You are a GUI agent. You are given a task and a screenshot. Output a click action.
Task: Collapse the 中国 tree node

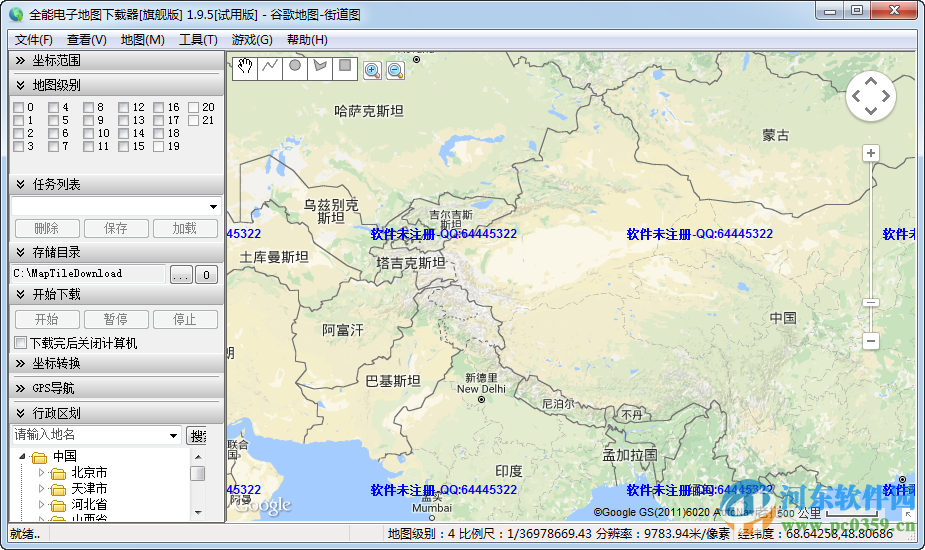[x=22, y=456]
